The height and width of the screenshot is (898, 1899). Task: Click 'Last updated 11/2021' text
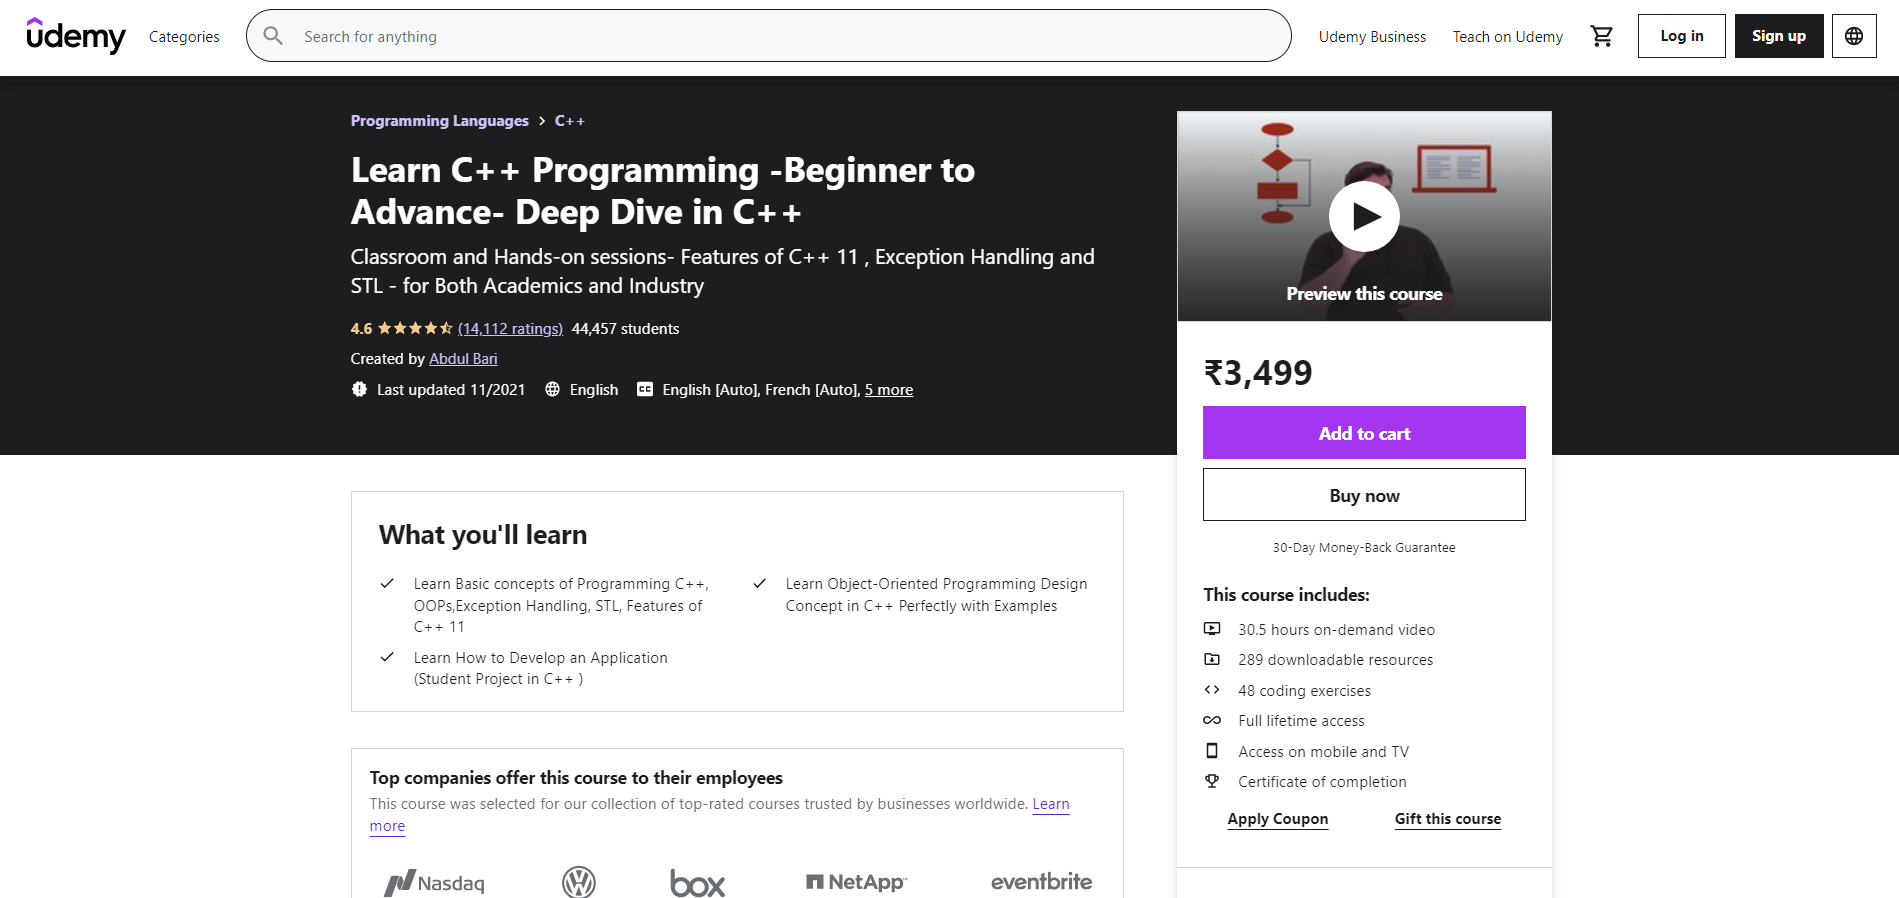451,390
